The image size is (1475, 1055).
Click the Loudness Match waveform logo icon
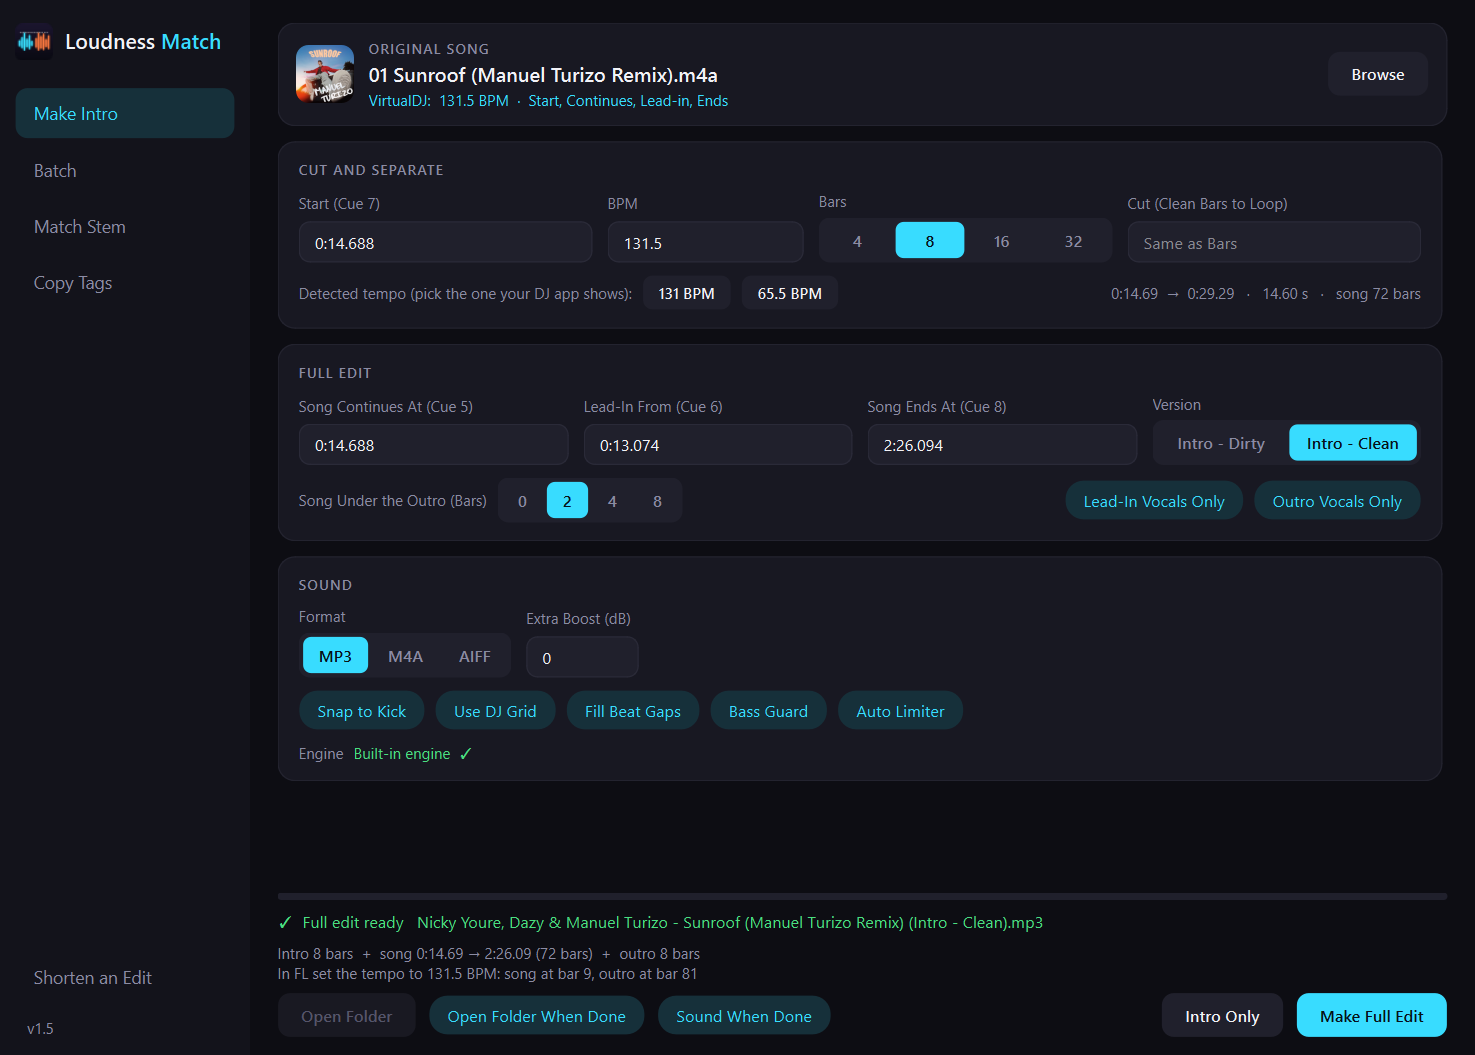pos(34,42)
